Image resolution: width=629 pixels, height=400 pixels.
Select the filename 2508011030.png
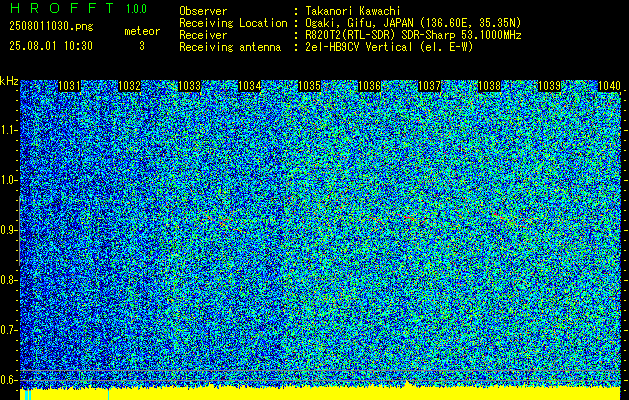point(51,26)
